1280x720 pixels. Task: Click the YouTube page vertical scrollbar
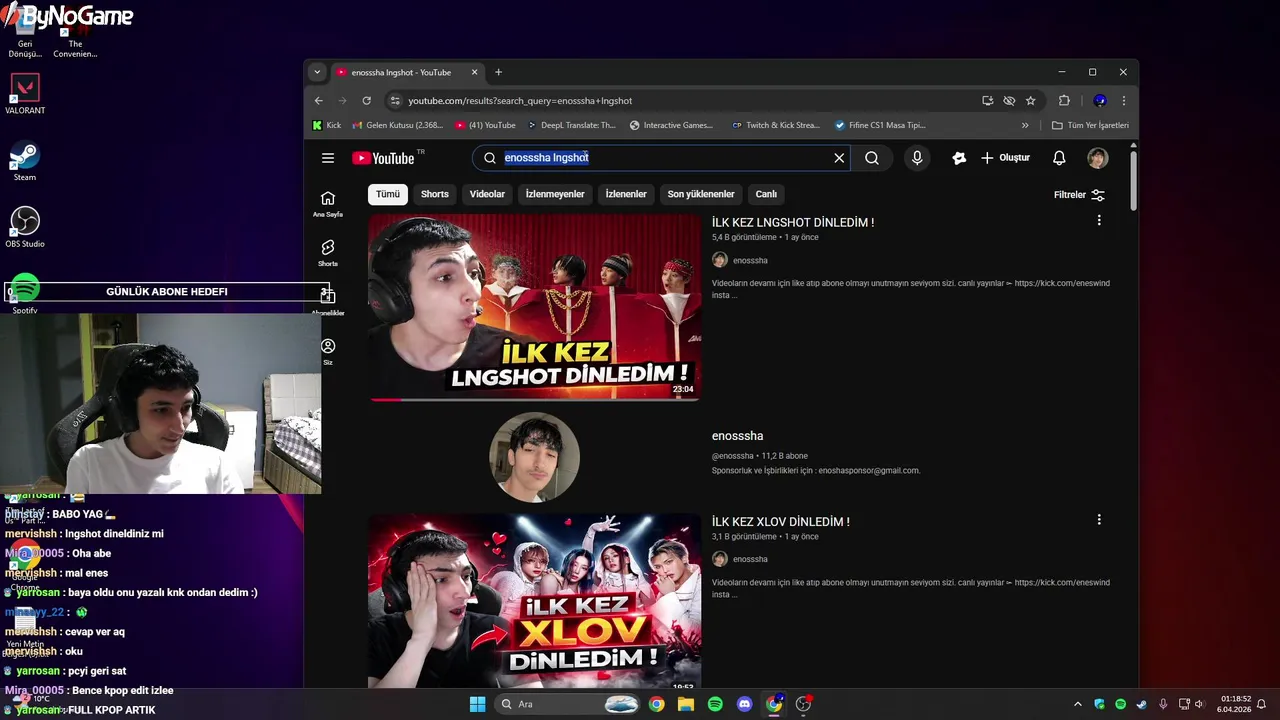click(x=1133, y=180)
